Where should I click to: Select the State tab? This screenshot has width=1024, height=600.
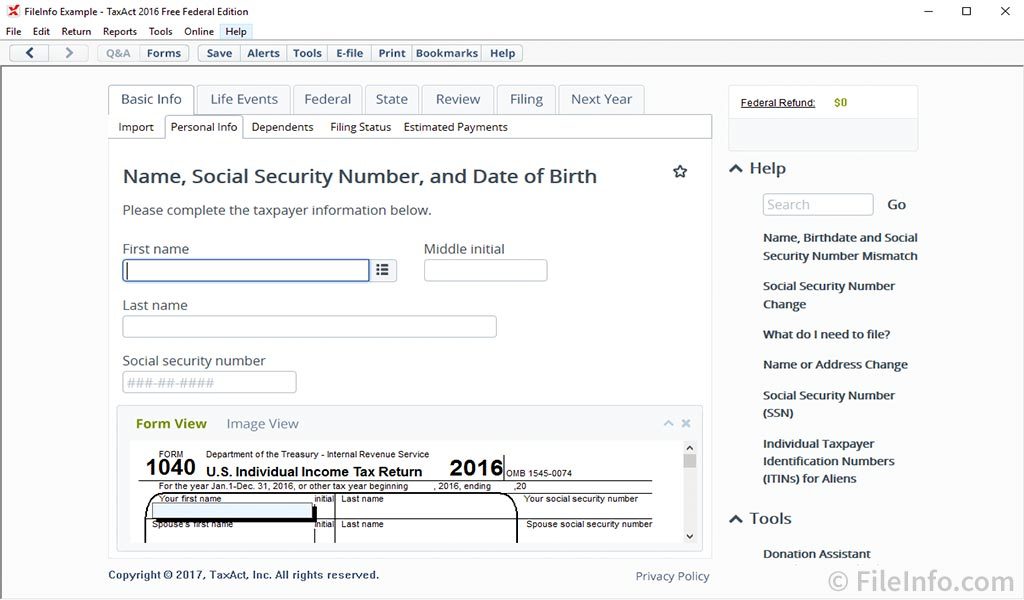[392, 99]
